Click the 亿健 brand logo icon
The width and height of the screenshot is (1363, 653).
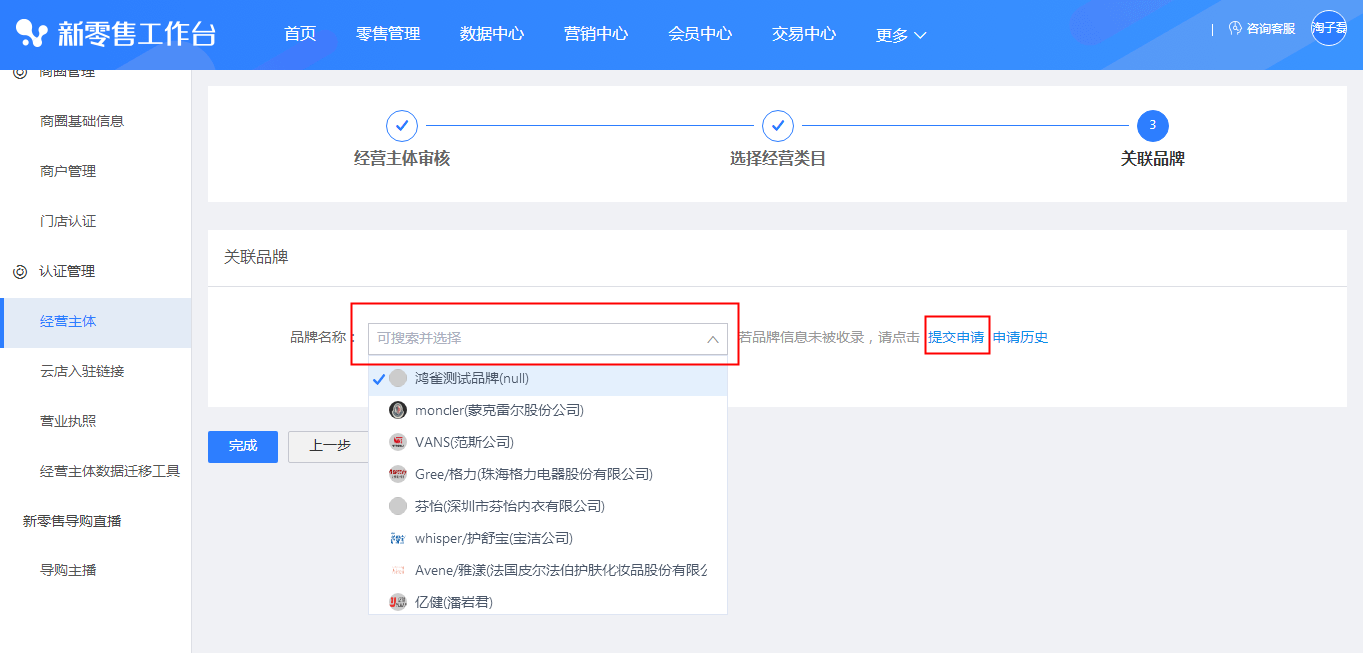click(398, 602)
